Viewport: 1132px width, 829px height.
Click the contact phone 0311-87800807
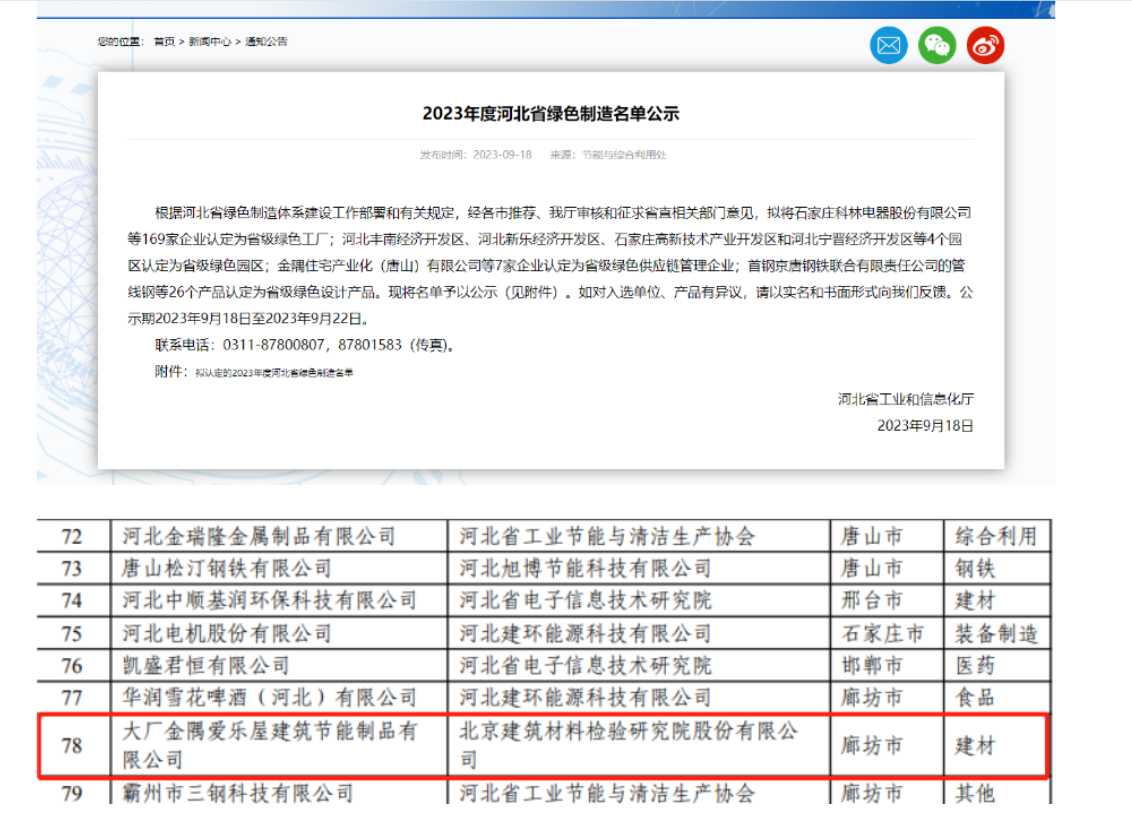tap(274, 345)
